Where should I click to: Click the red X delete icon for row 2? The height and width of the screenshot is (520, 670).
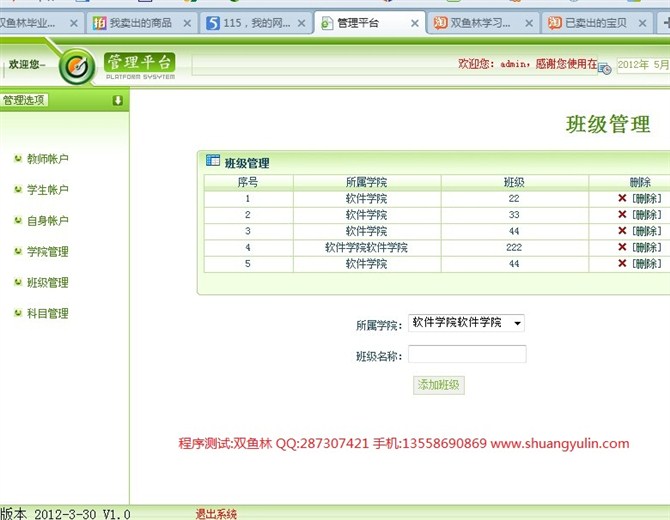tap(622, 214)
